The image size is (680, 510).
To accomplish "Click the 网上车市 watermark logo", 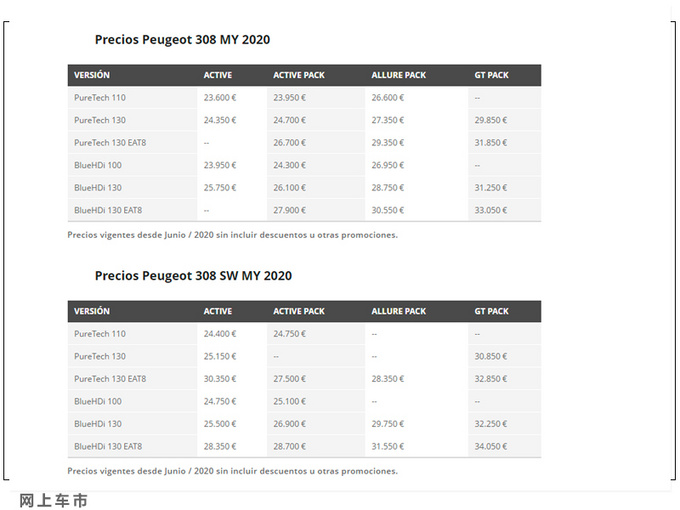I will (x=53, y=500).
